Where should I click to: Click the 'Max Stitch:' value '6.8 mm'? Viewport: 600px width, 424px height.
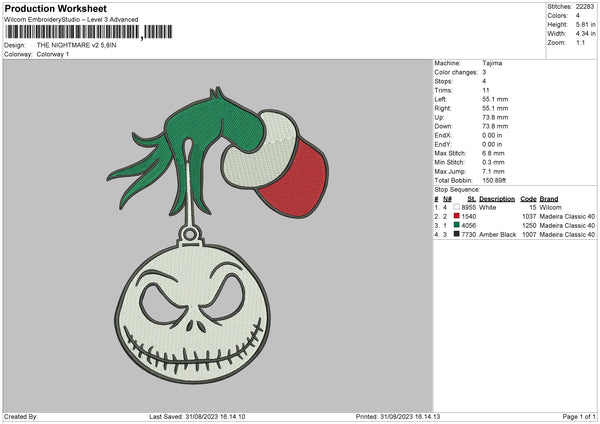point(493,153)
